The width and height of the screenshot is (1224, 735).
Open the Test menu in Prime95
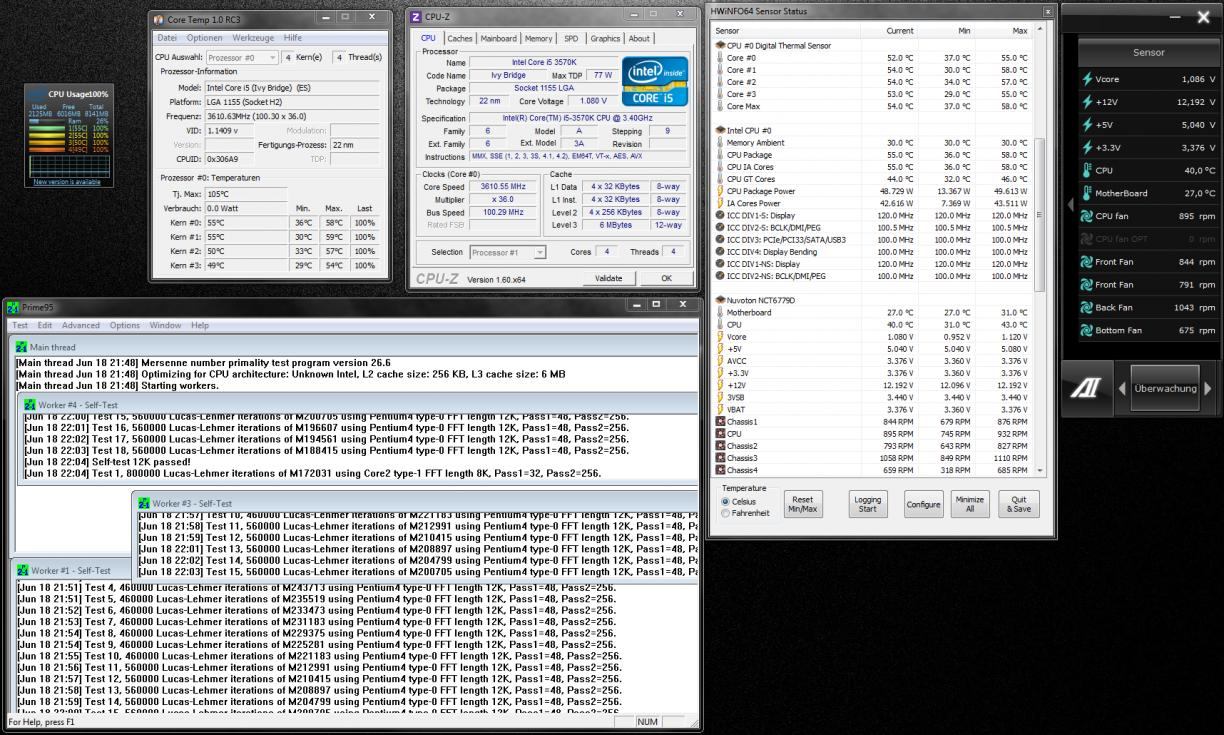19,326
